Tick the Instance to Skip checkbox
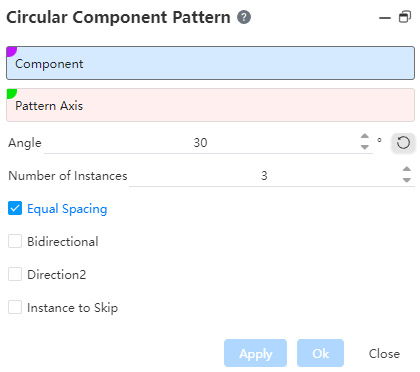Screen dimensions: 420x372 15,307
